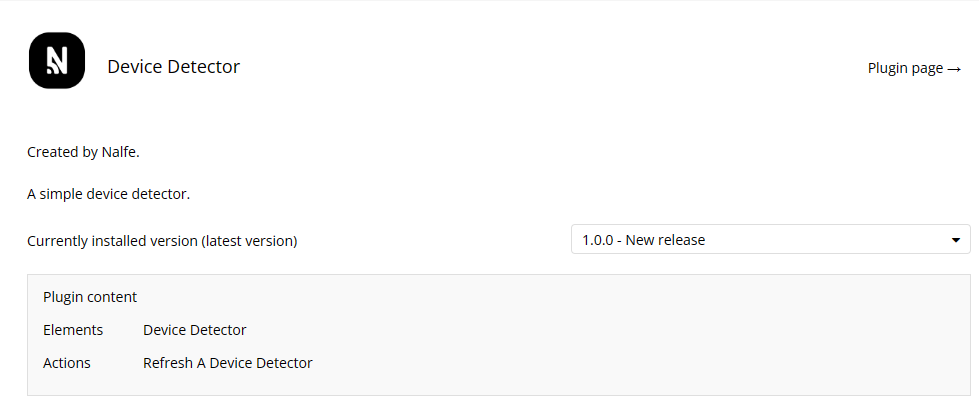
Task: Click empty area of Plugin content panel
Action: tap(650, 340)
